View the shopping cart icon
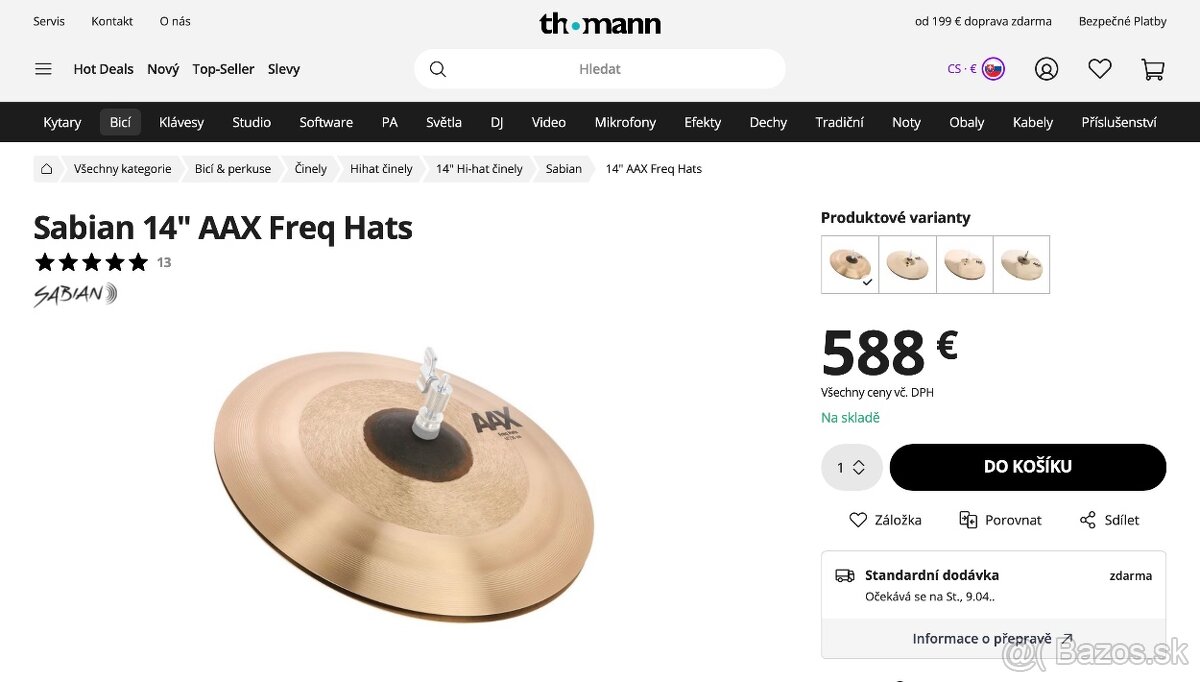Image resolution: width=1200 pixels, height=682 pixels. 1152,69
